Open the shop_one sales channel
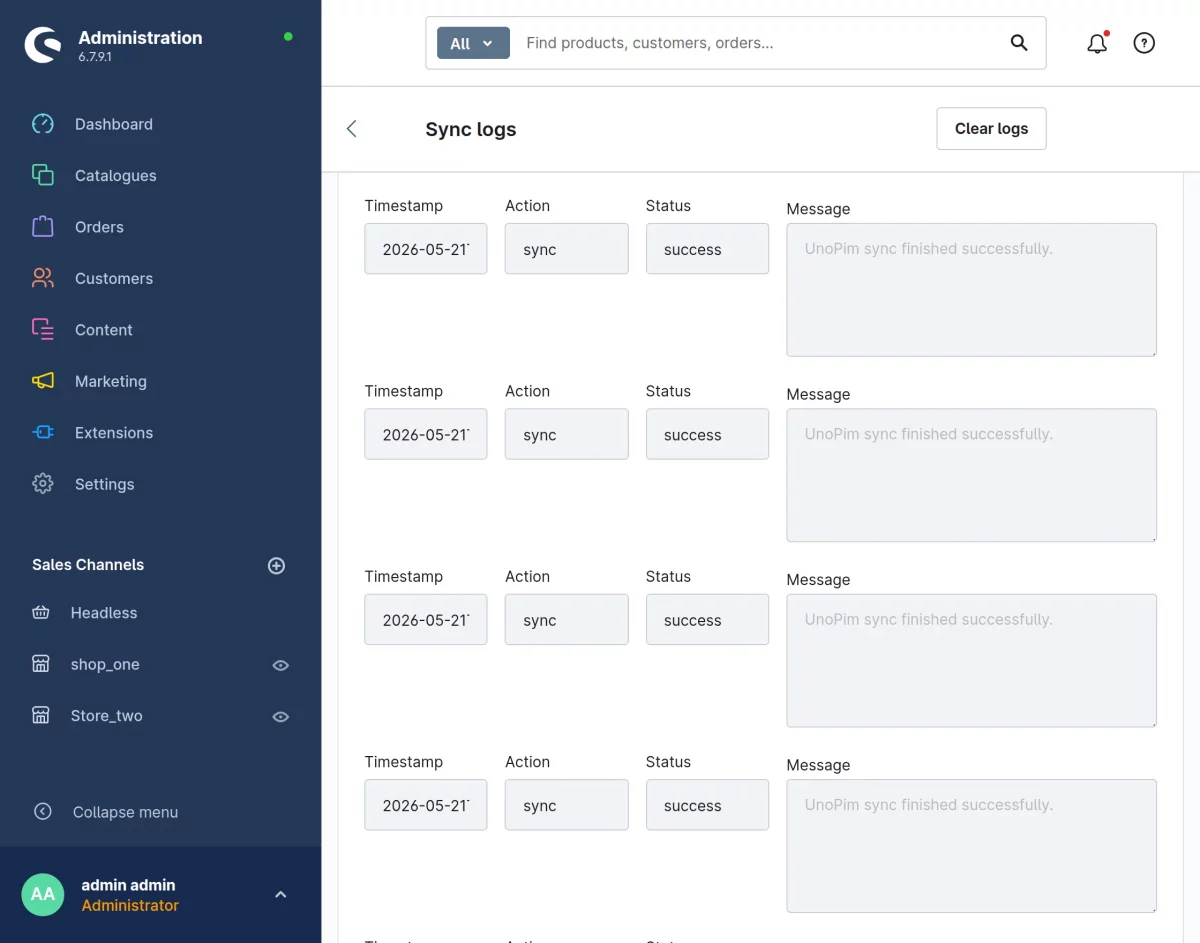 point(105,664)
